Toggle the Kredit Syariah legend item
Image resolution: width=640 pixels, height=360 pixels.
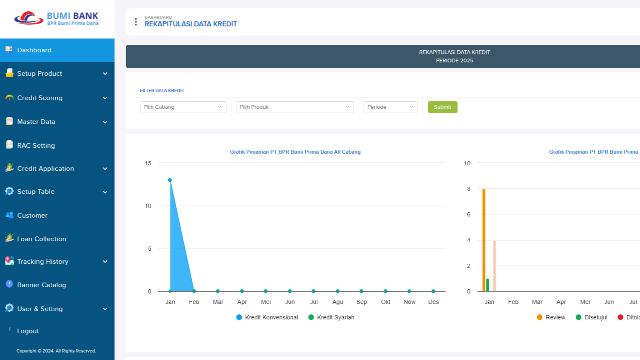[331, 317]
